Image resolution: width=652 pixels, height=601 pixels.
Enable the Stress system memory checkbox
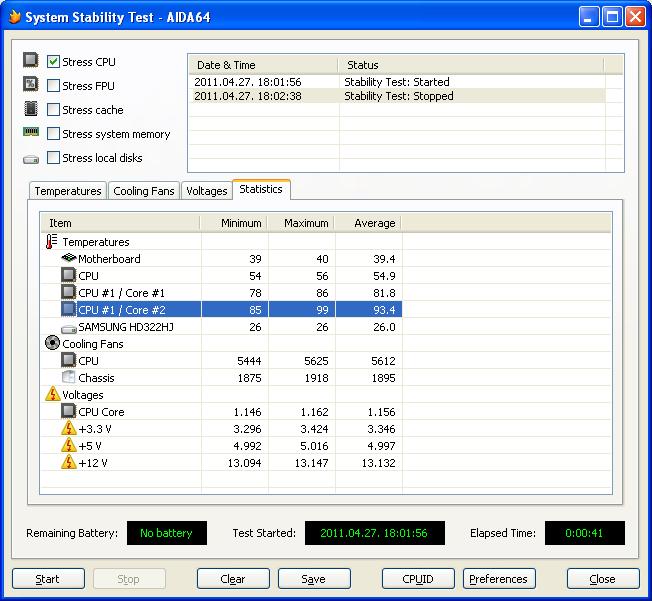(x=53, y=134)
